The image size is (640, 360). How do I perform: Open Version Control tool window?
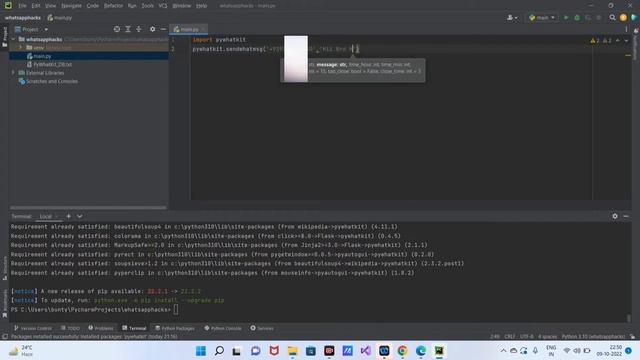coord(33,328)
